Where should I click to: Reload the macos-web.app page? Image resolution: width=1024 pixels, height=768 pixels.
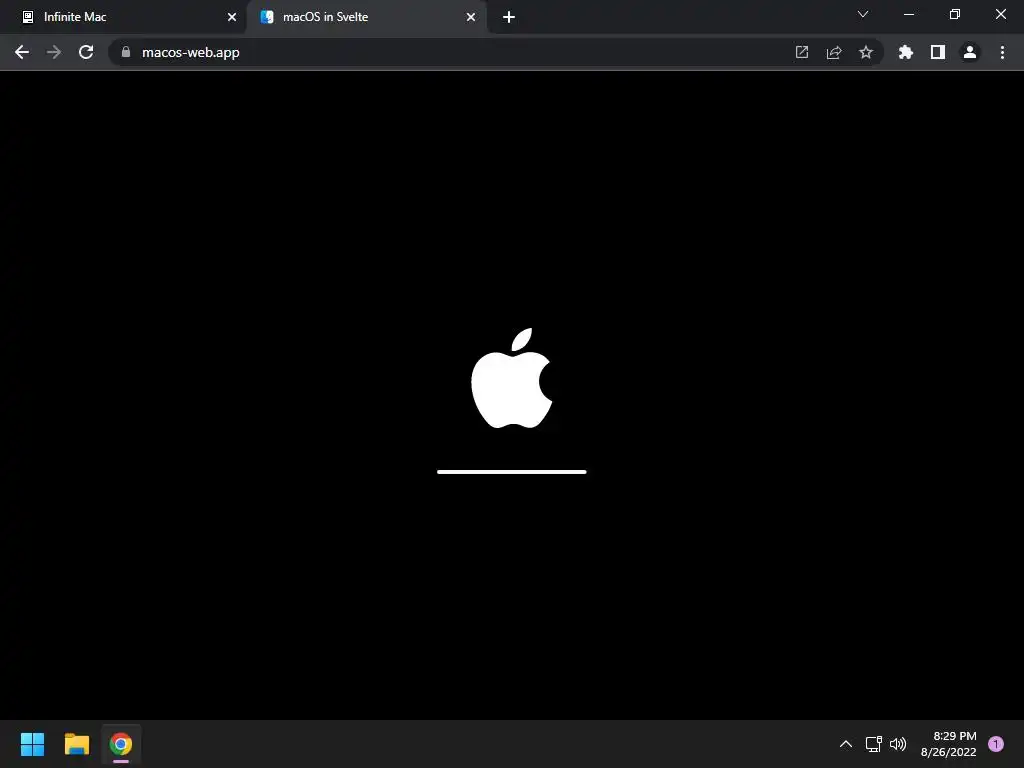click(86, 52)
